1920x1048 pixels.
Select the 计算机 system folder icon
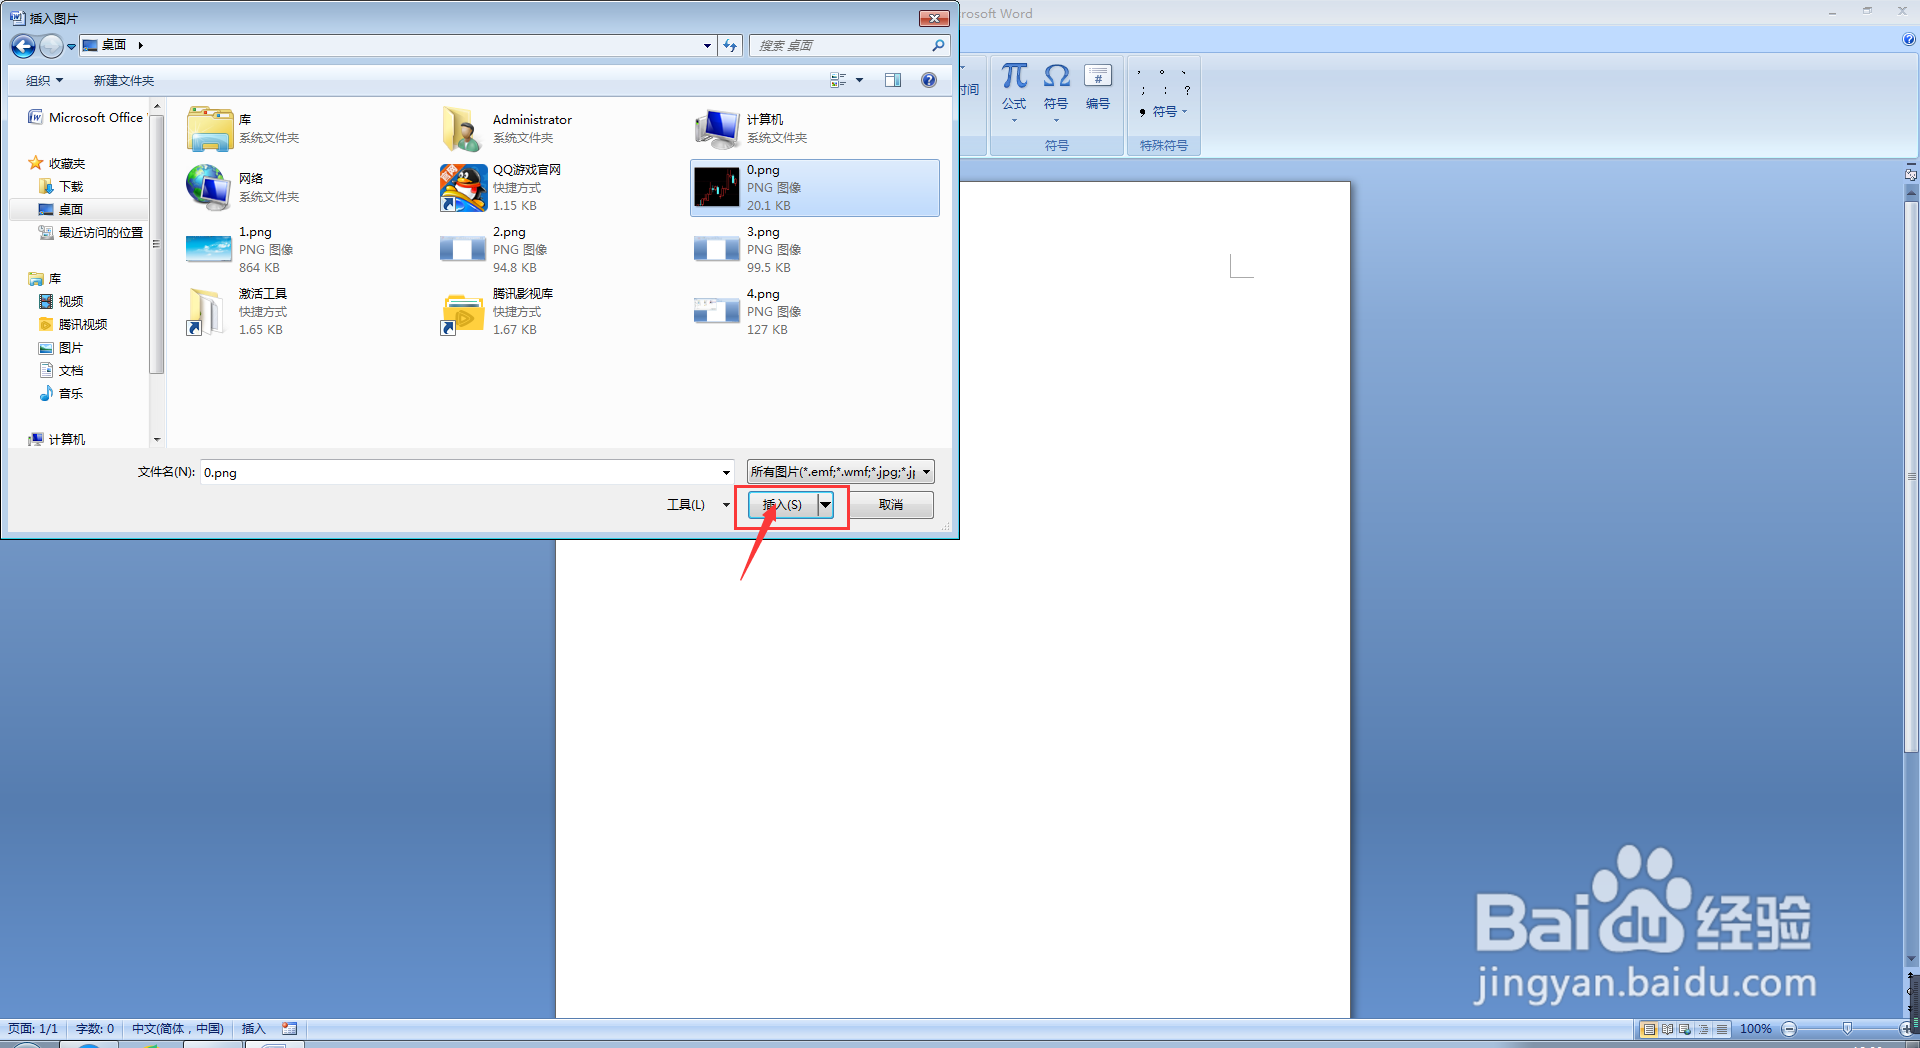click(717, 128)
